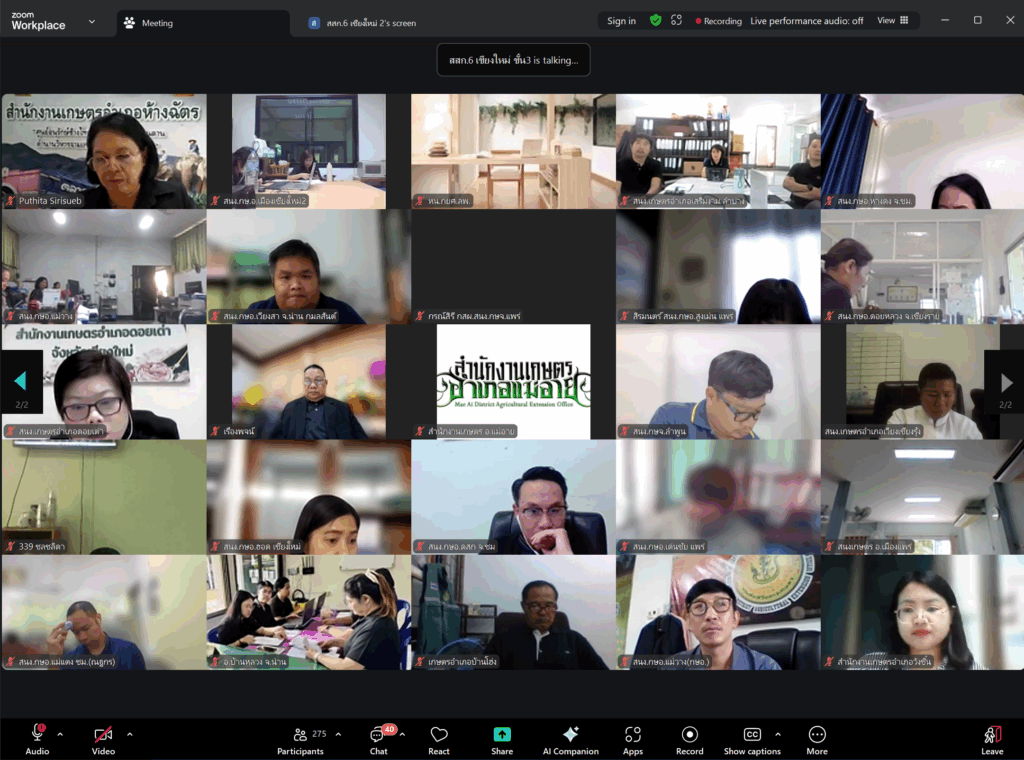Open AI Companion
1024x760 pixels.
(570, 735)
